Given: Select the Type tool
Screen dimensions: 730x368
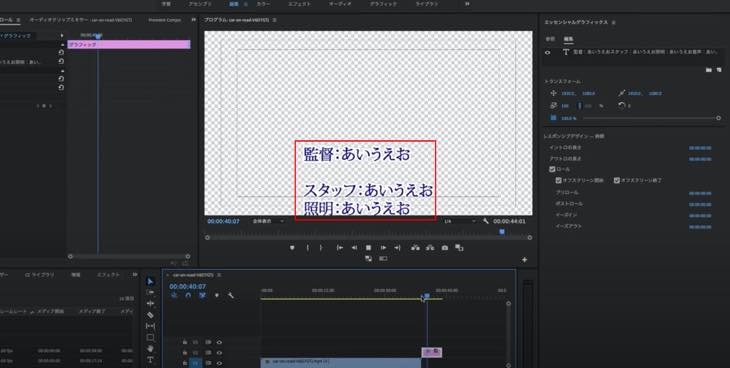Looking at the screenshot, I should 150,360.
